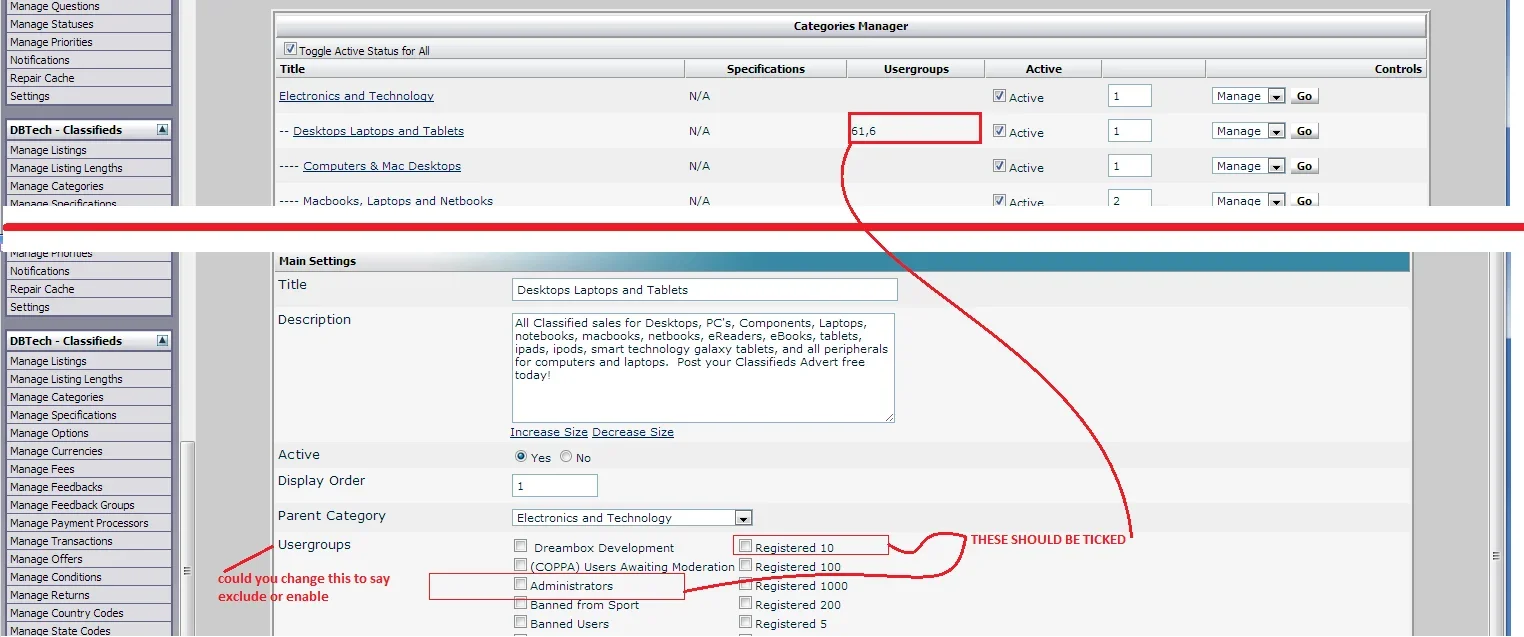Open Manage Country Codes in the sidebar
Image resolution: width=1524 pixels, height=637 pixels.
pos(67,613)
